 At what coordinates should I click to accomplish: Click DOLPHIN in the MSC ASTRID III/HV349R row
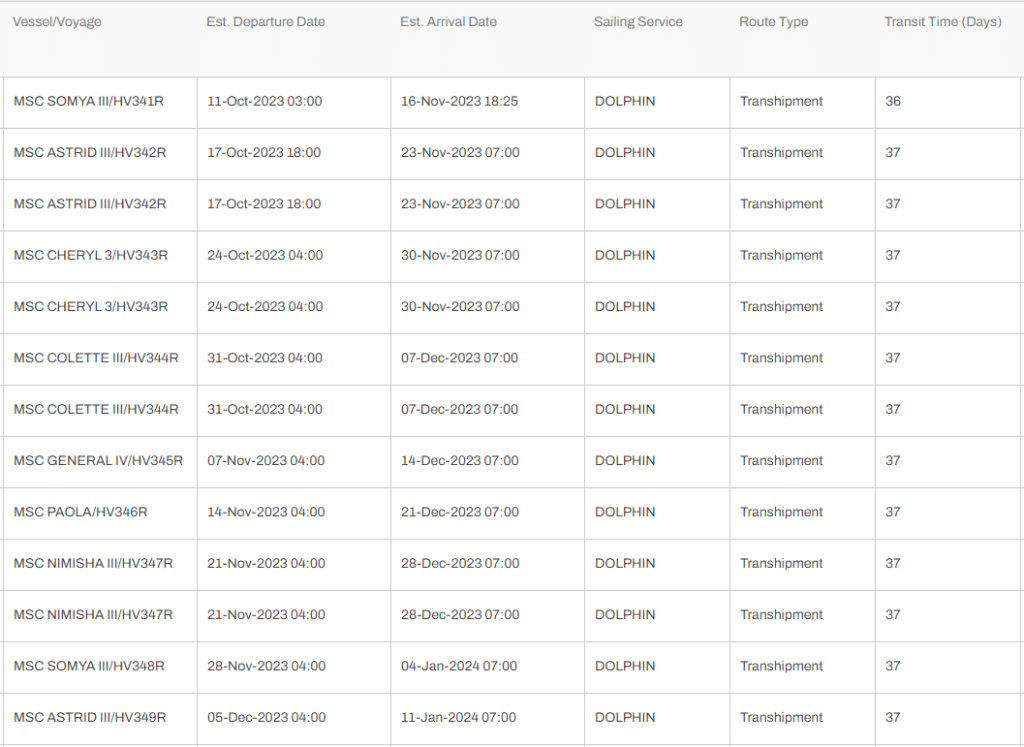(x=625, y=718)
